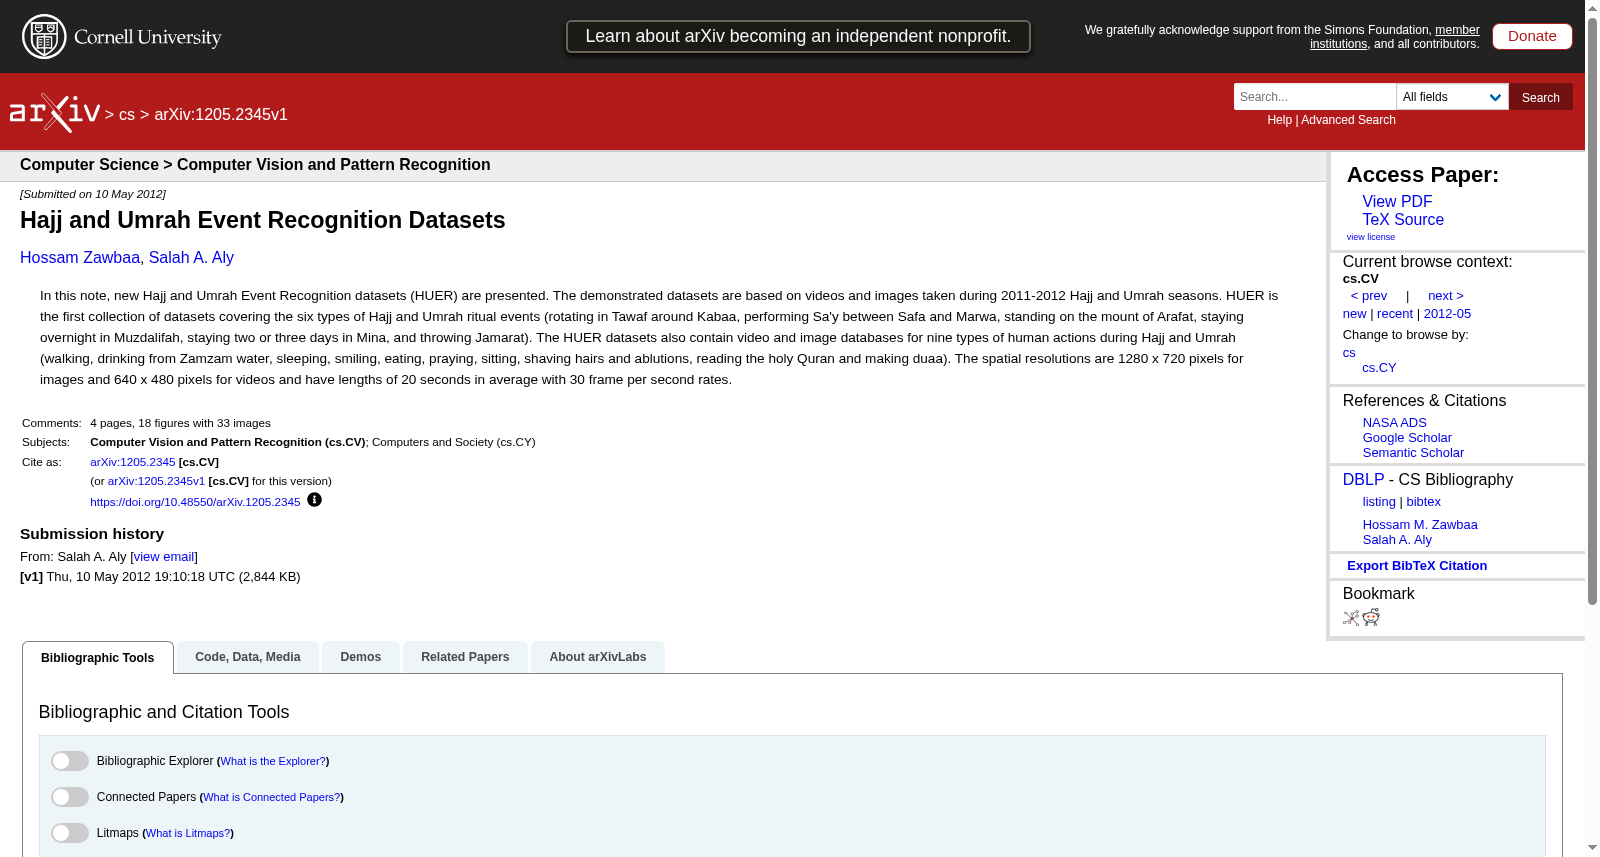Open Salah A. Aly DBLP entry
The image size is (1600, 857).
point(1397,540)
